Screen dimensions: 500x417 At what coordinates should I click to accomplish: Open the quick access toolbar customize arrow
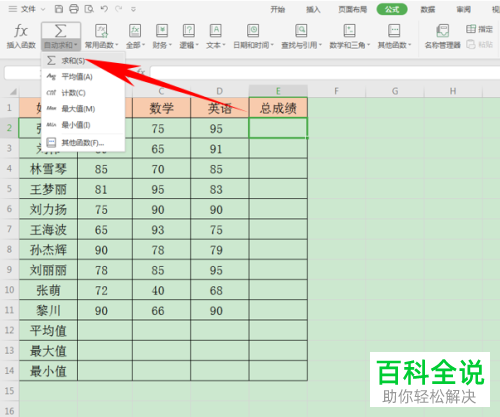tap(133, 9)
